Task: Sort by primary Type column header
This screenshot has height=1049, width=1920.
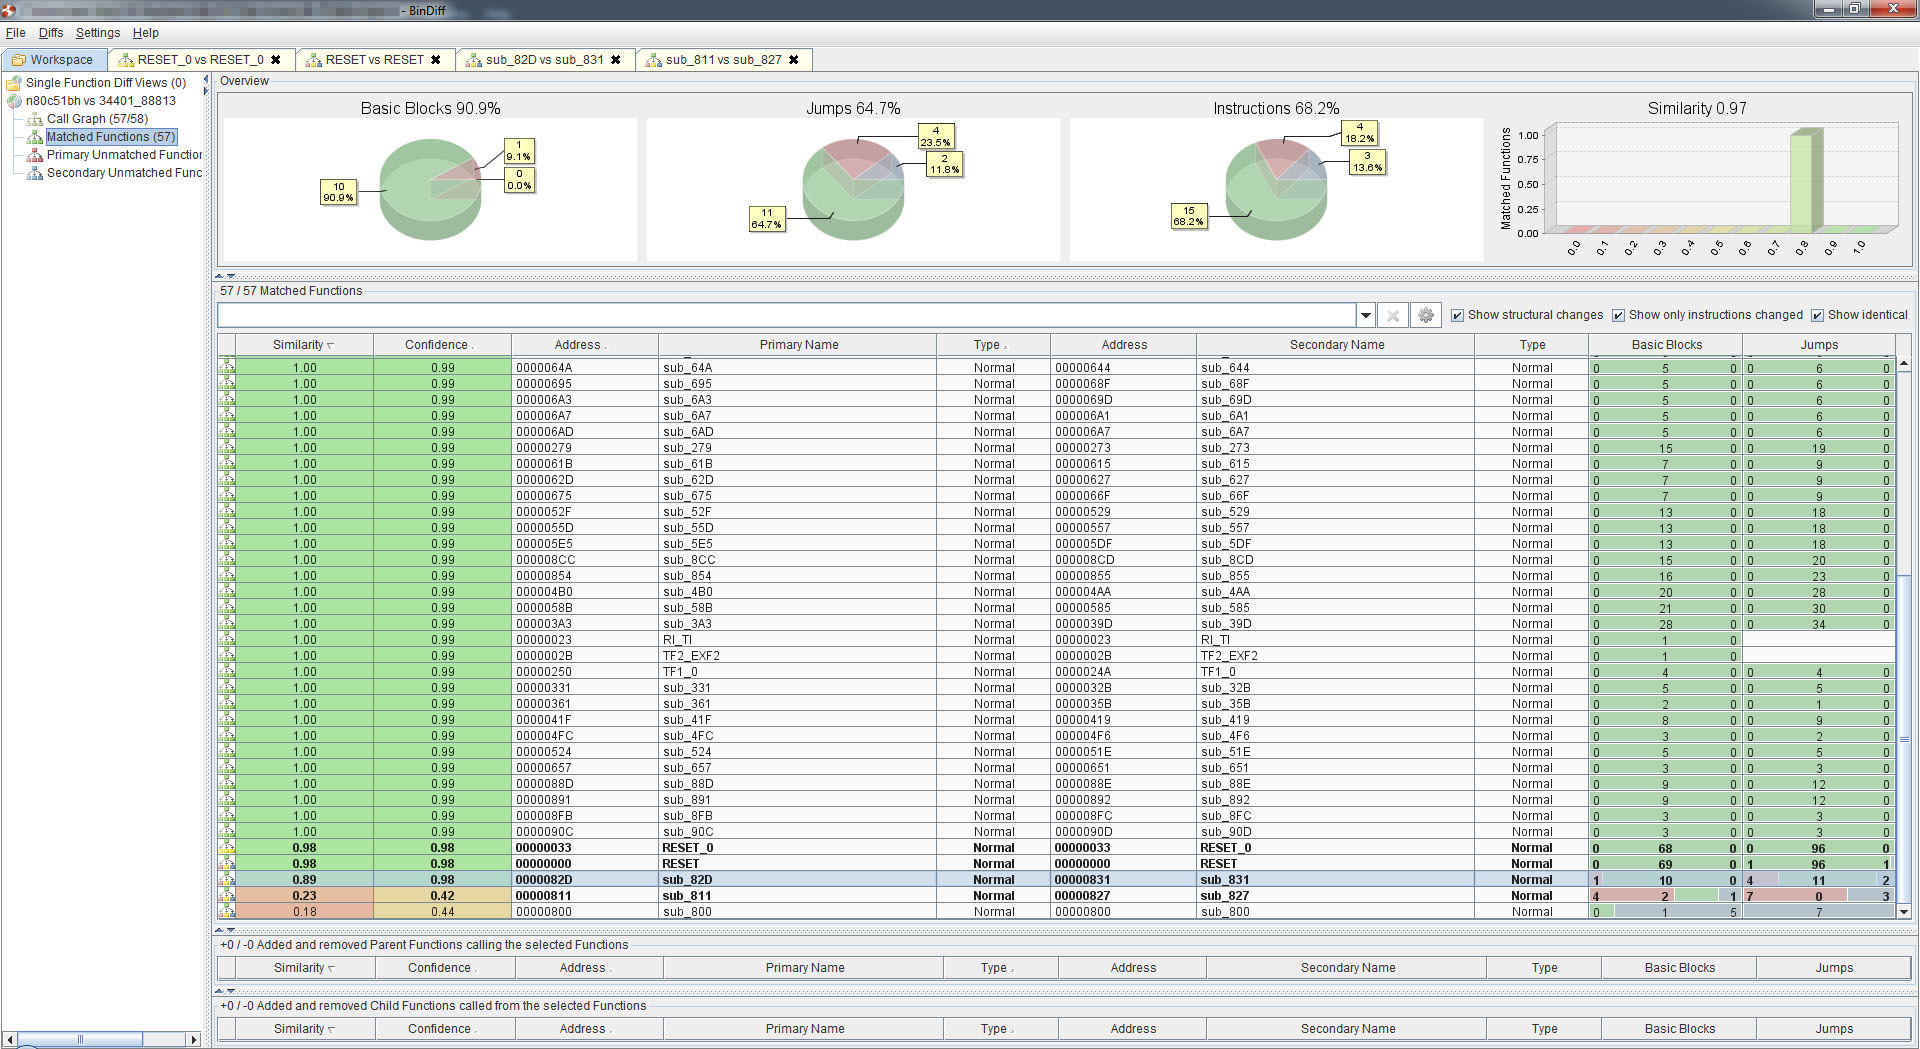Action: click(x=993, y=345)
